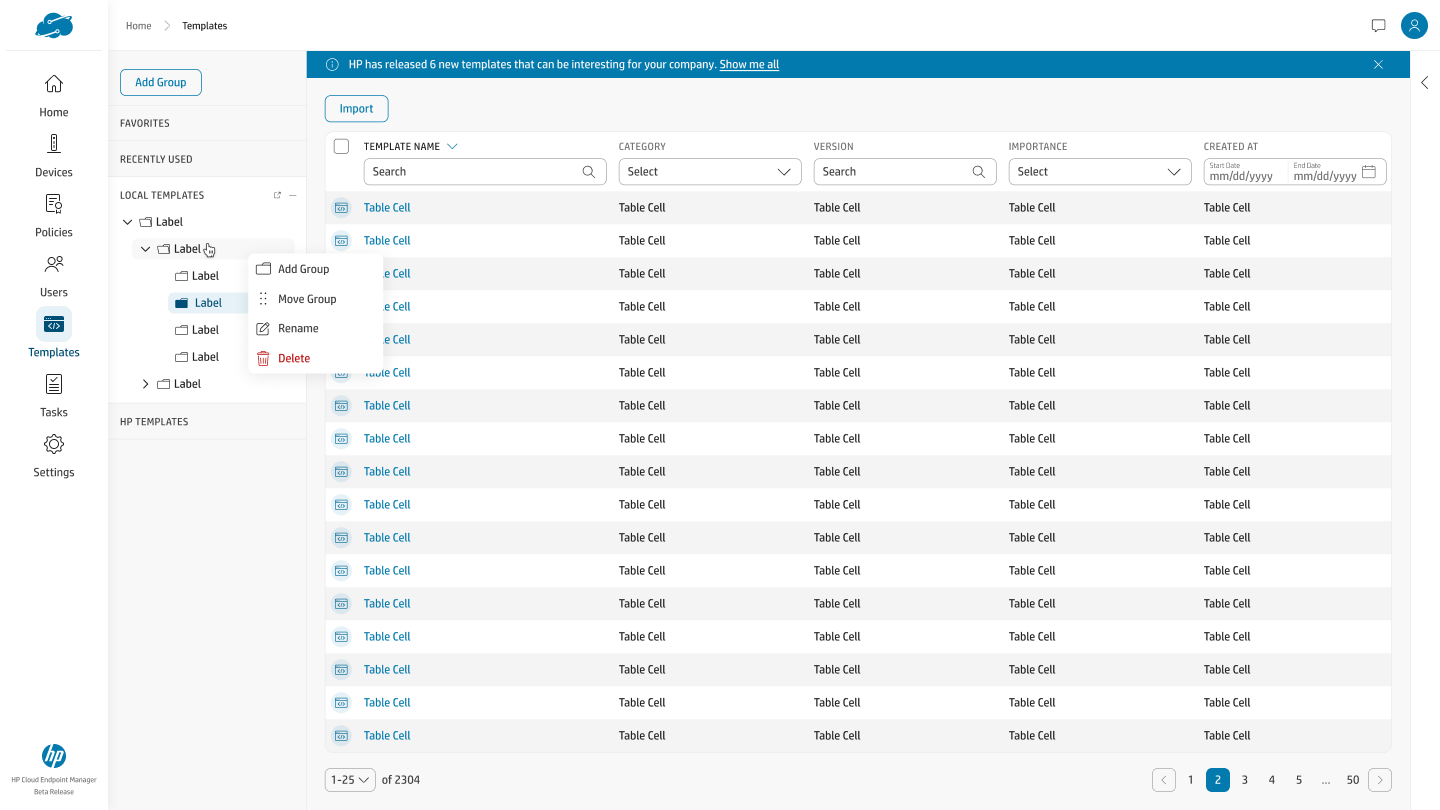Collapse the nested expanded Label chevron
Screen dimensions: 1440x810
(x=145, y=249)
